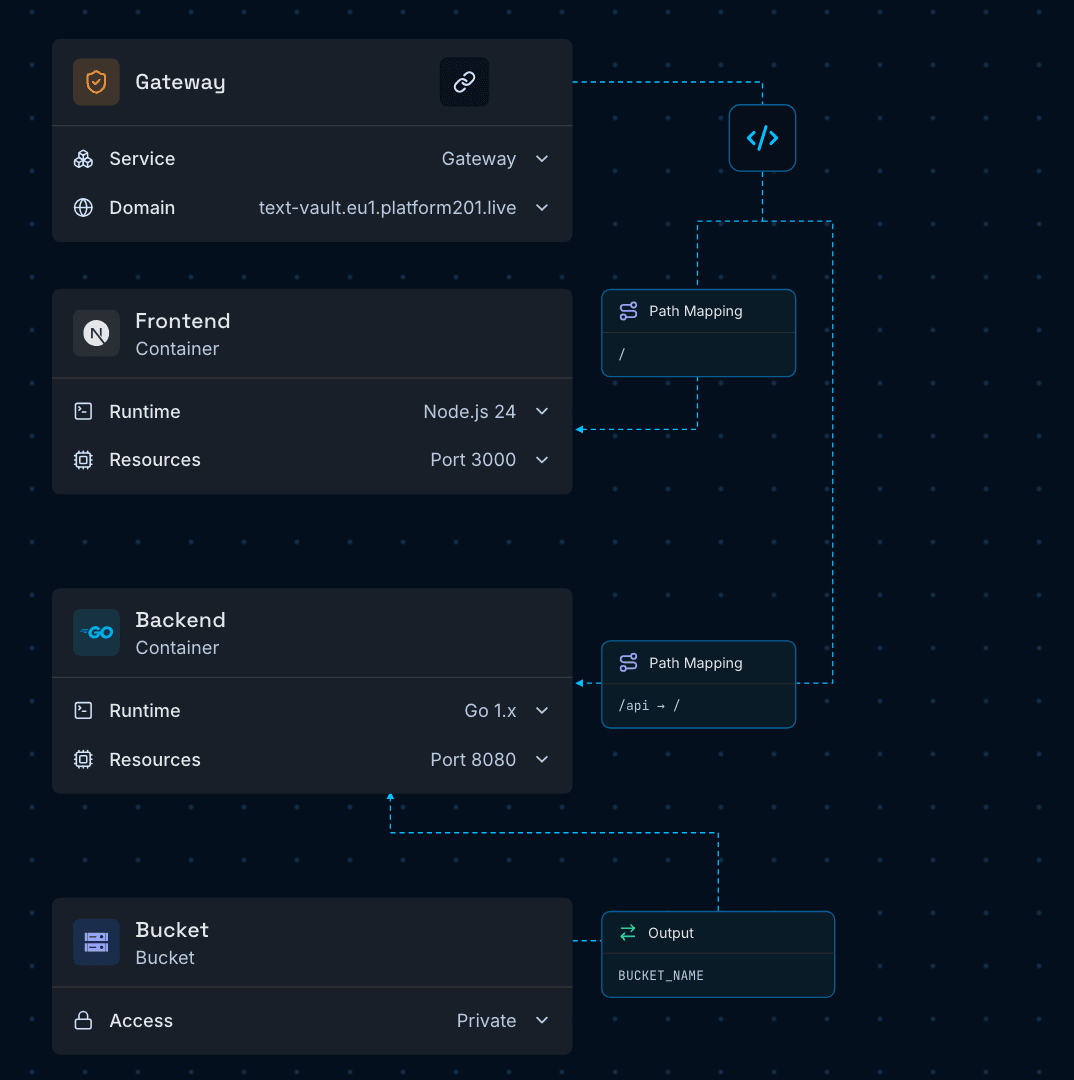1074x1080 pixels.
Task: Click the Backend Go logo icon
Action: pyautogui.click(x=96, y=632)
